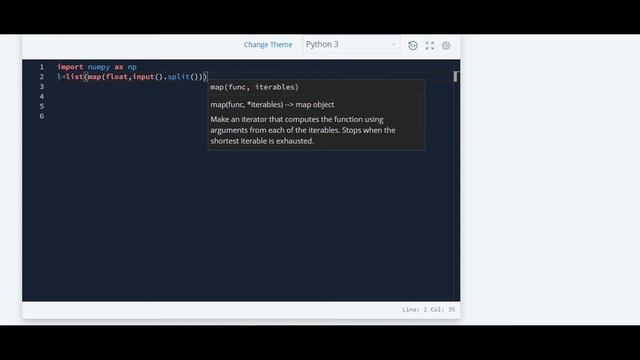Click line number 5 in gutter
Viewport: 640px width, 360px height.
42,106
